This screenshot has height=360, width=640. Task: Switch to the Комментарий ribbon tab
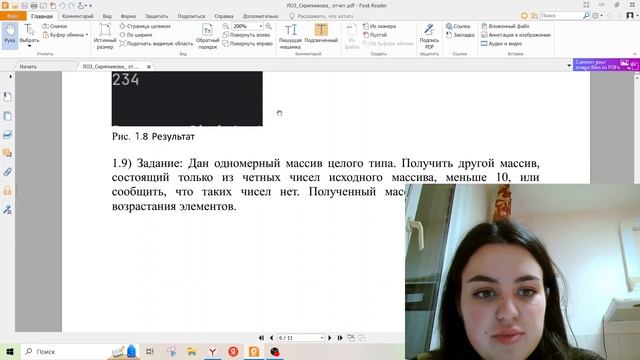click(78, 16)
